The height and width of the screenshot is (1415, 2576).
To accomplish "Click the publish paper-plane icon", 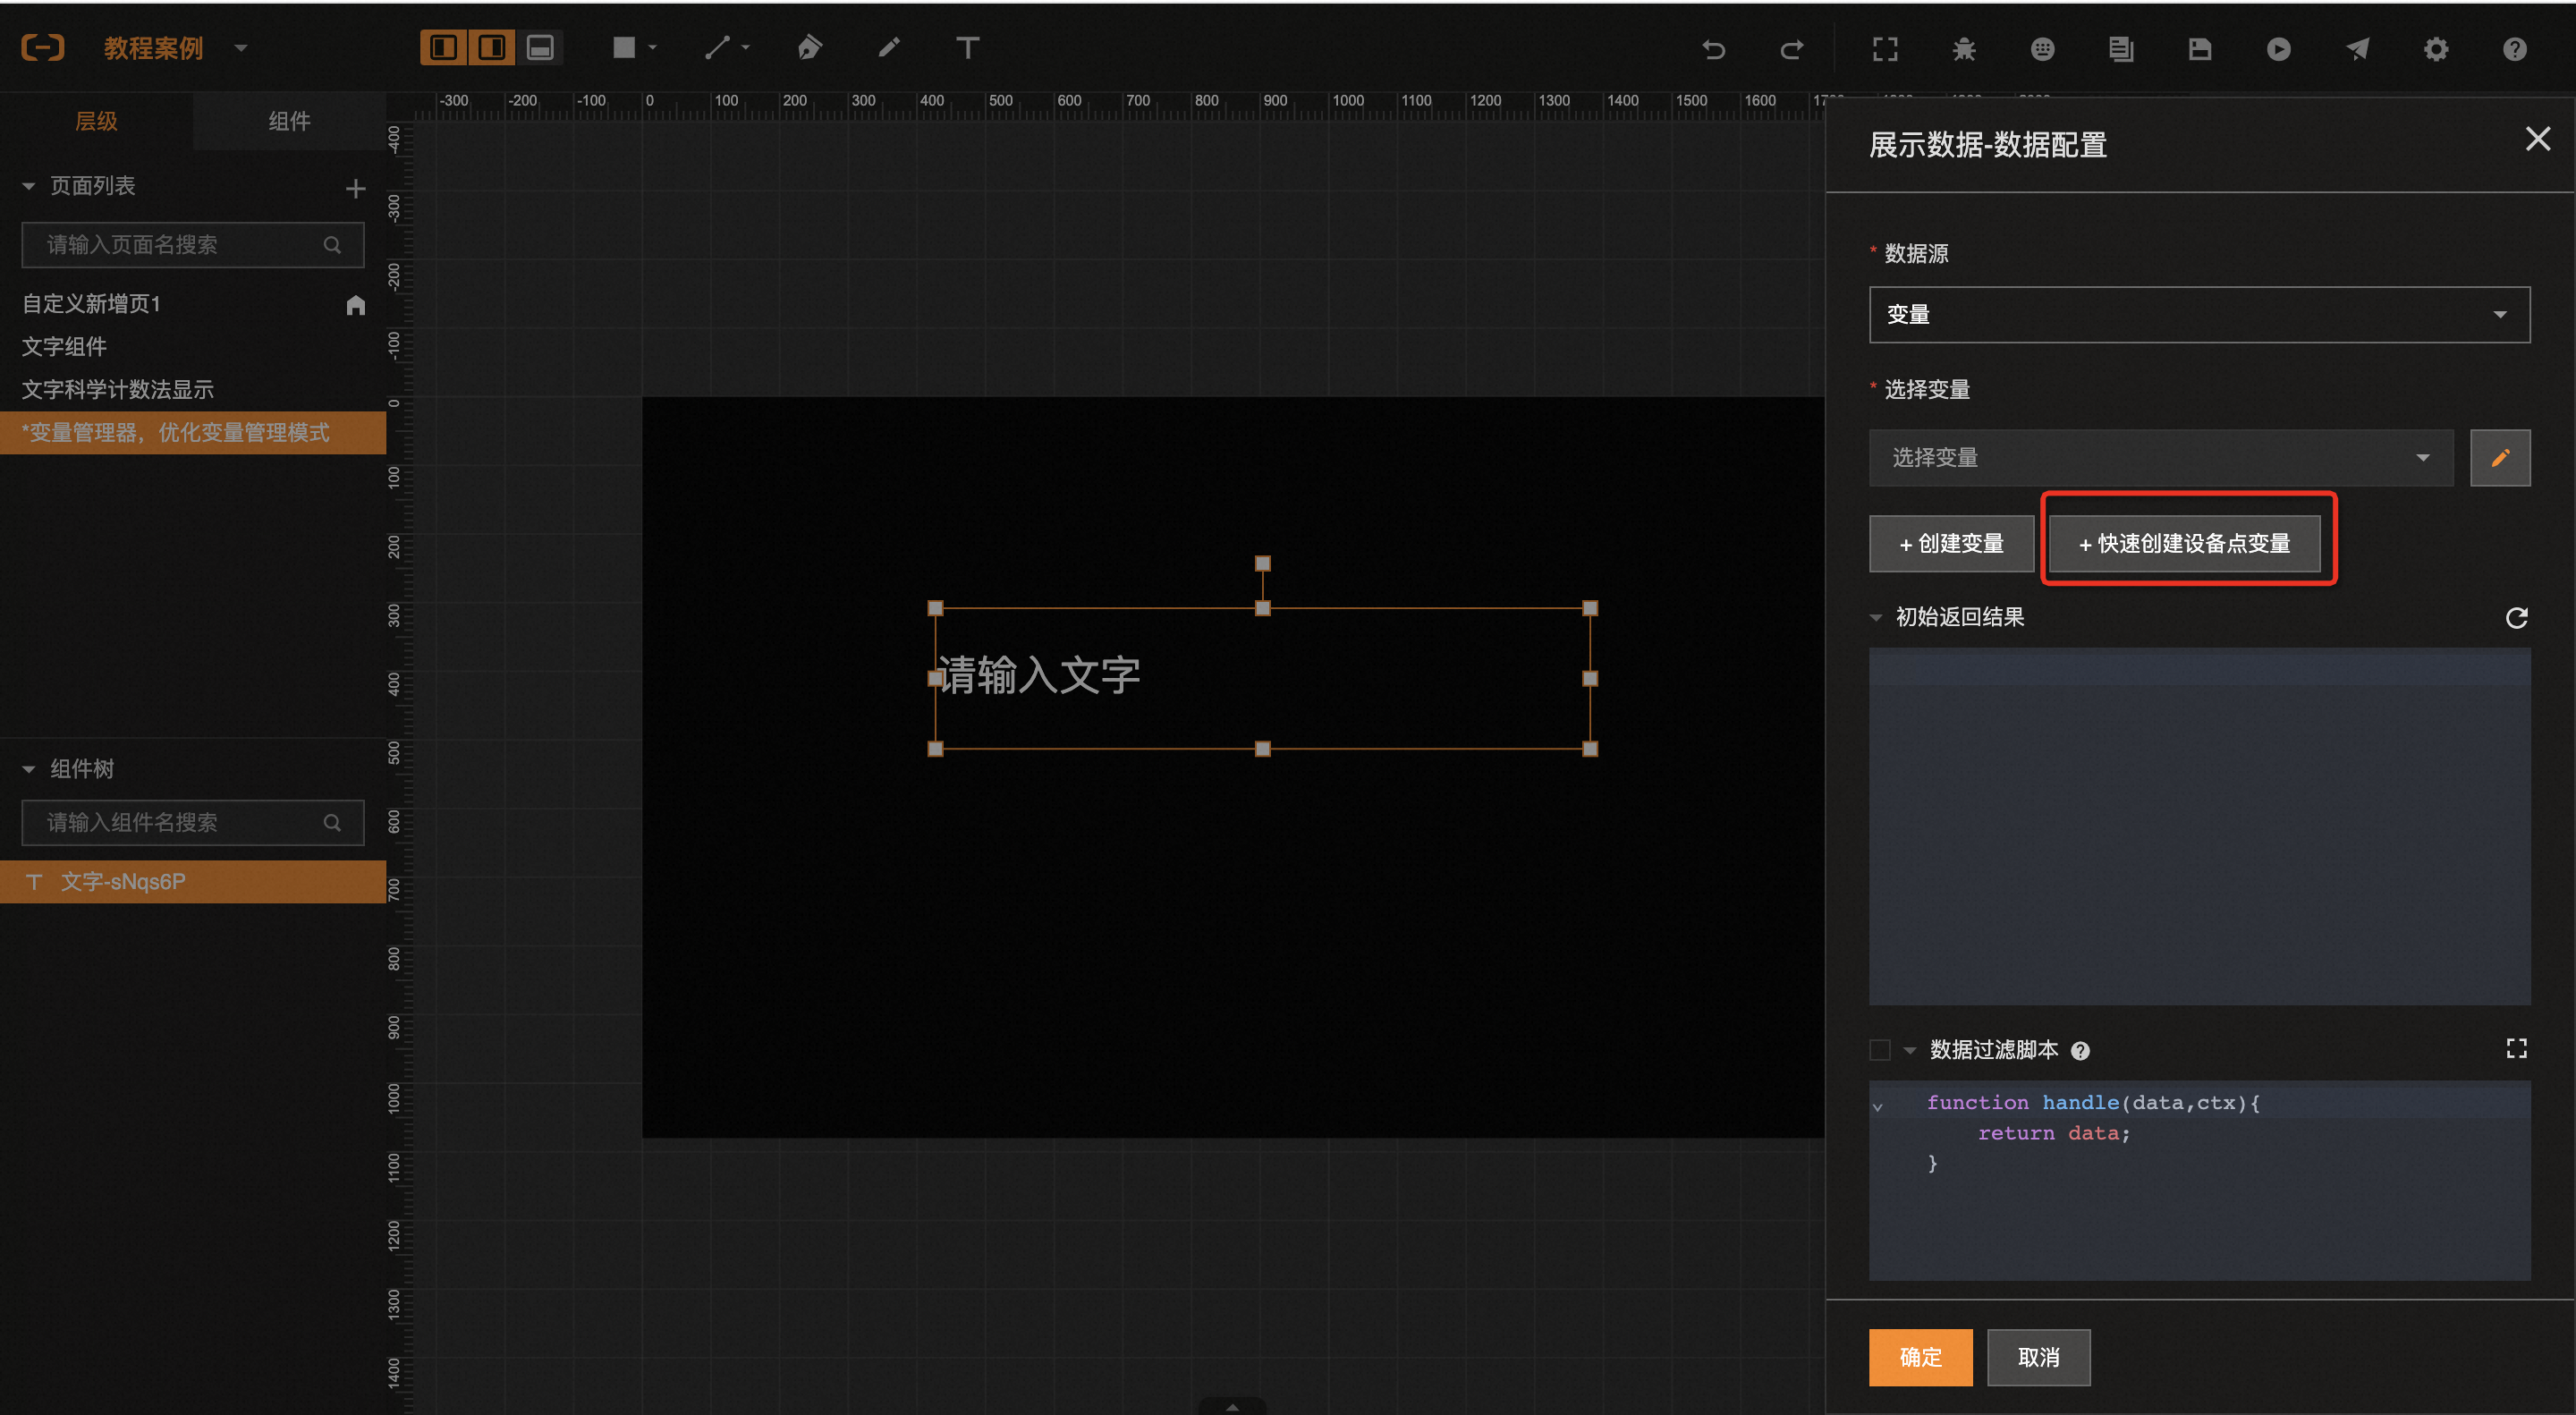I will pos(2357,49).
